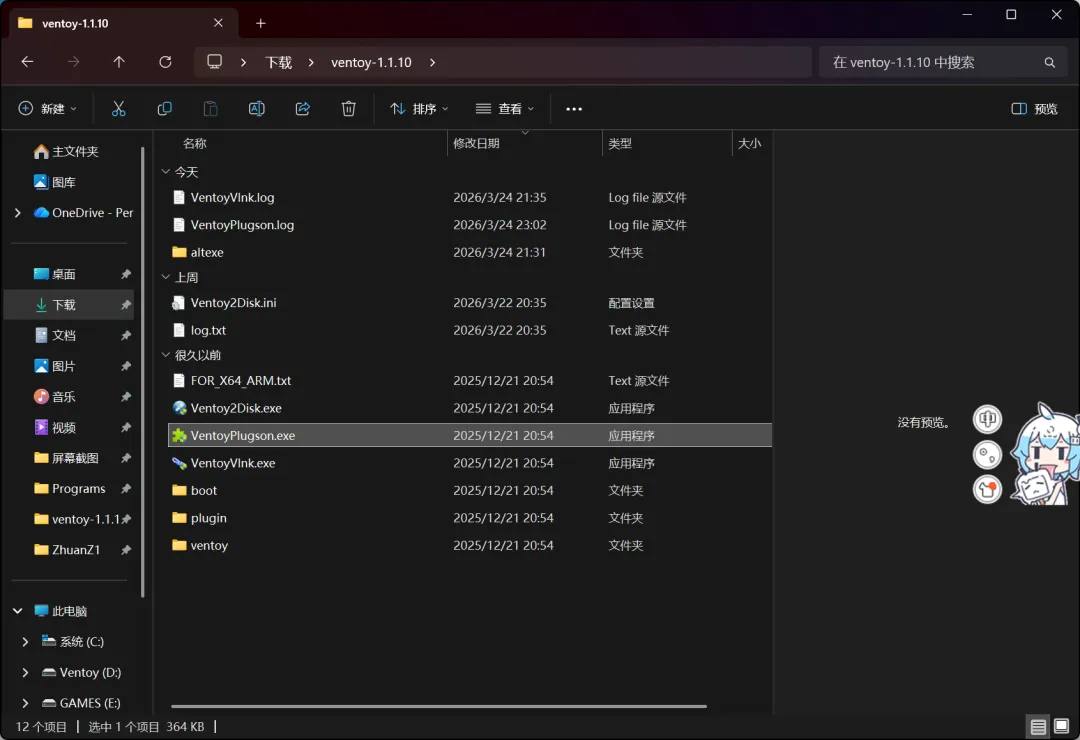Collapse This PC (此电脑) tree node

[x=18, y=611]
